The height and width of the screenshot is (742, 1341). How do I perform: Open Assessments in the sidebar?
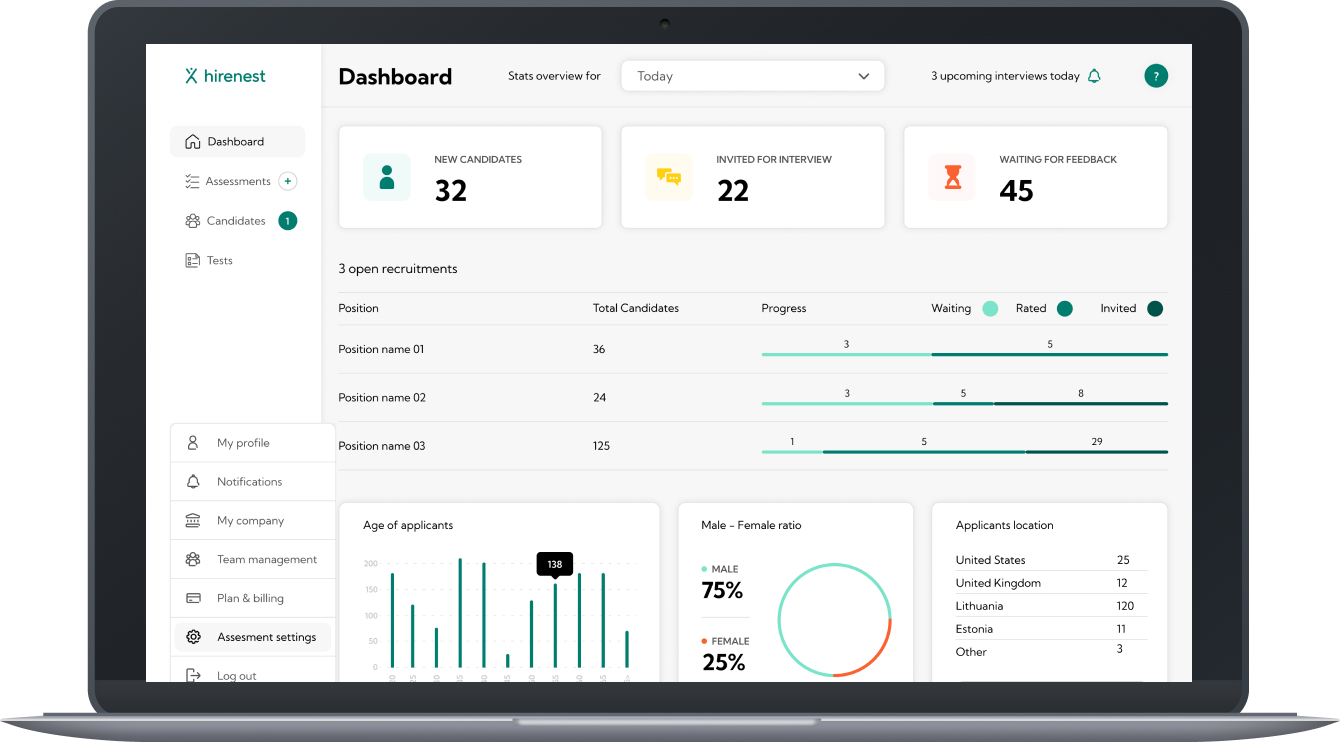click(x=238, y=181)
